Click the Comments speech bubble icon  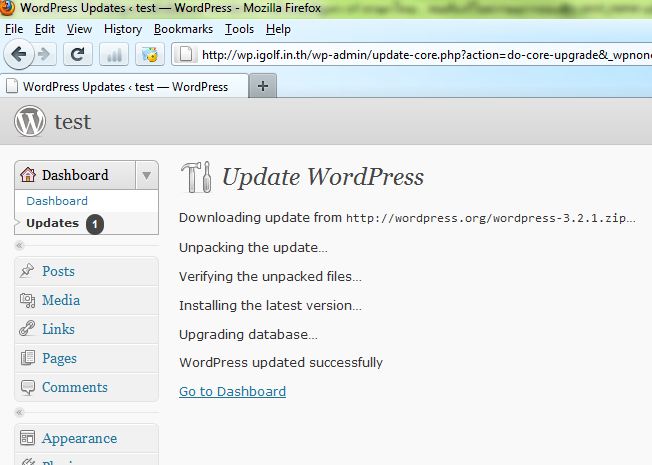point(28,387)
